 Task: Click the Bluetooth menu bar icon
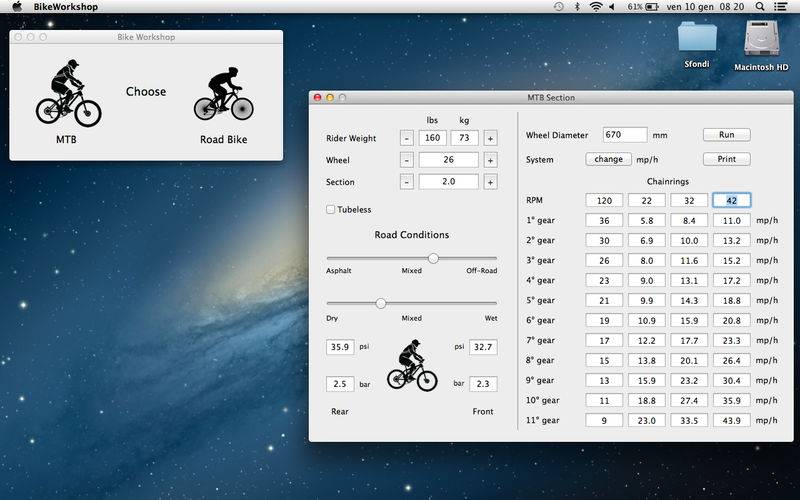(x=577, y=7)
